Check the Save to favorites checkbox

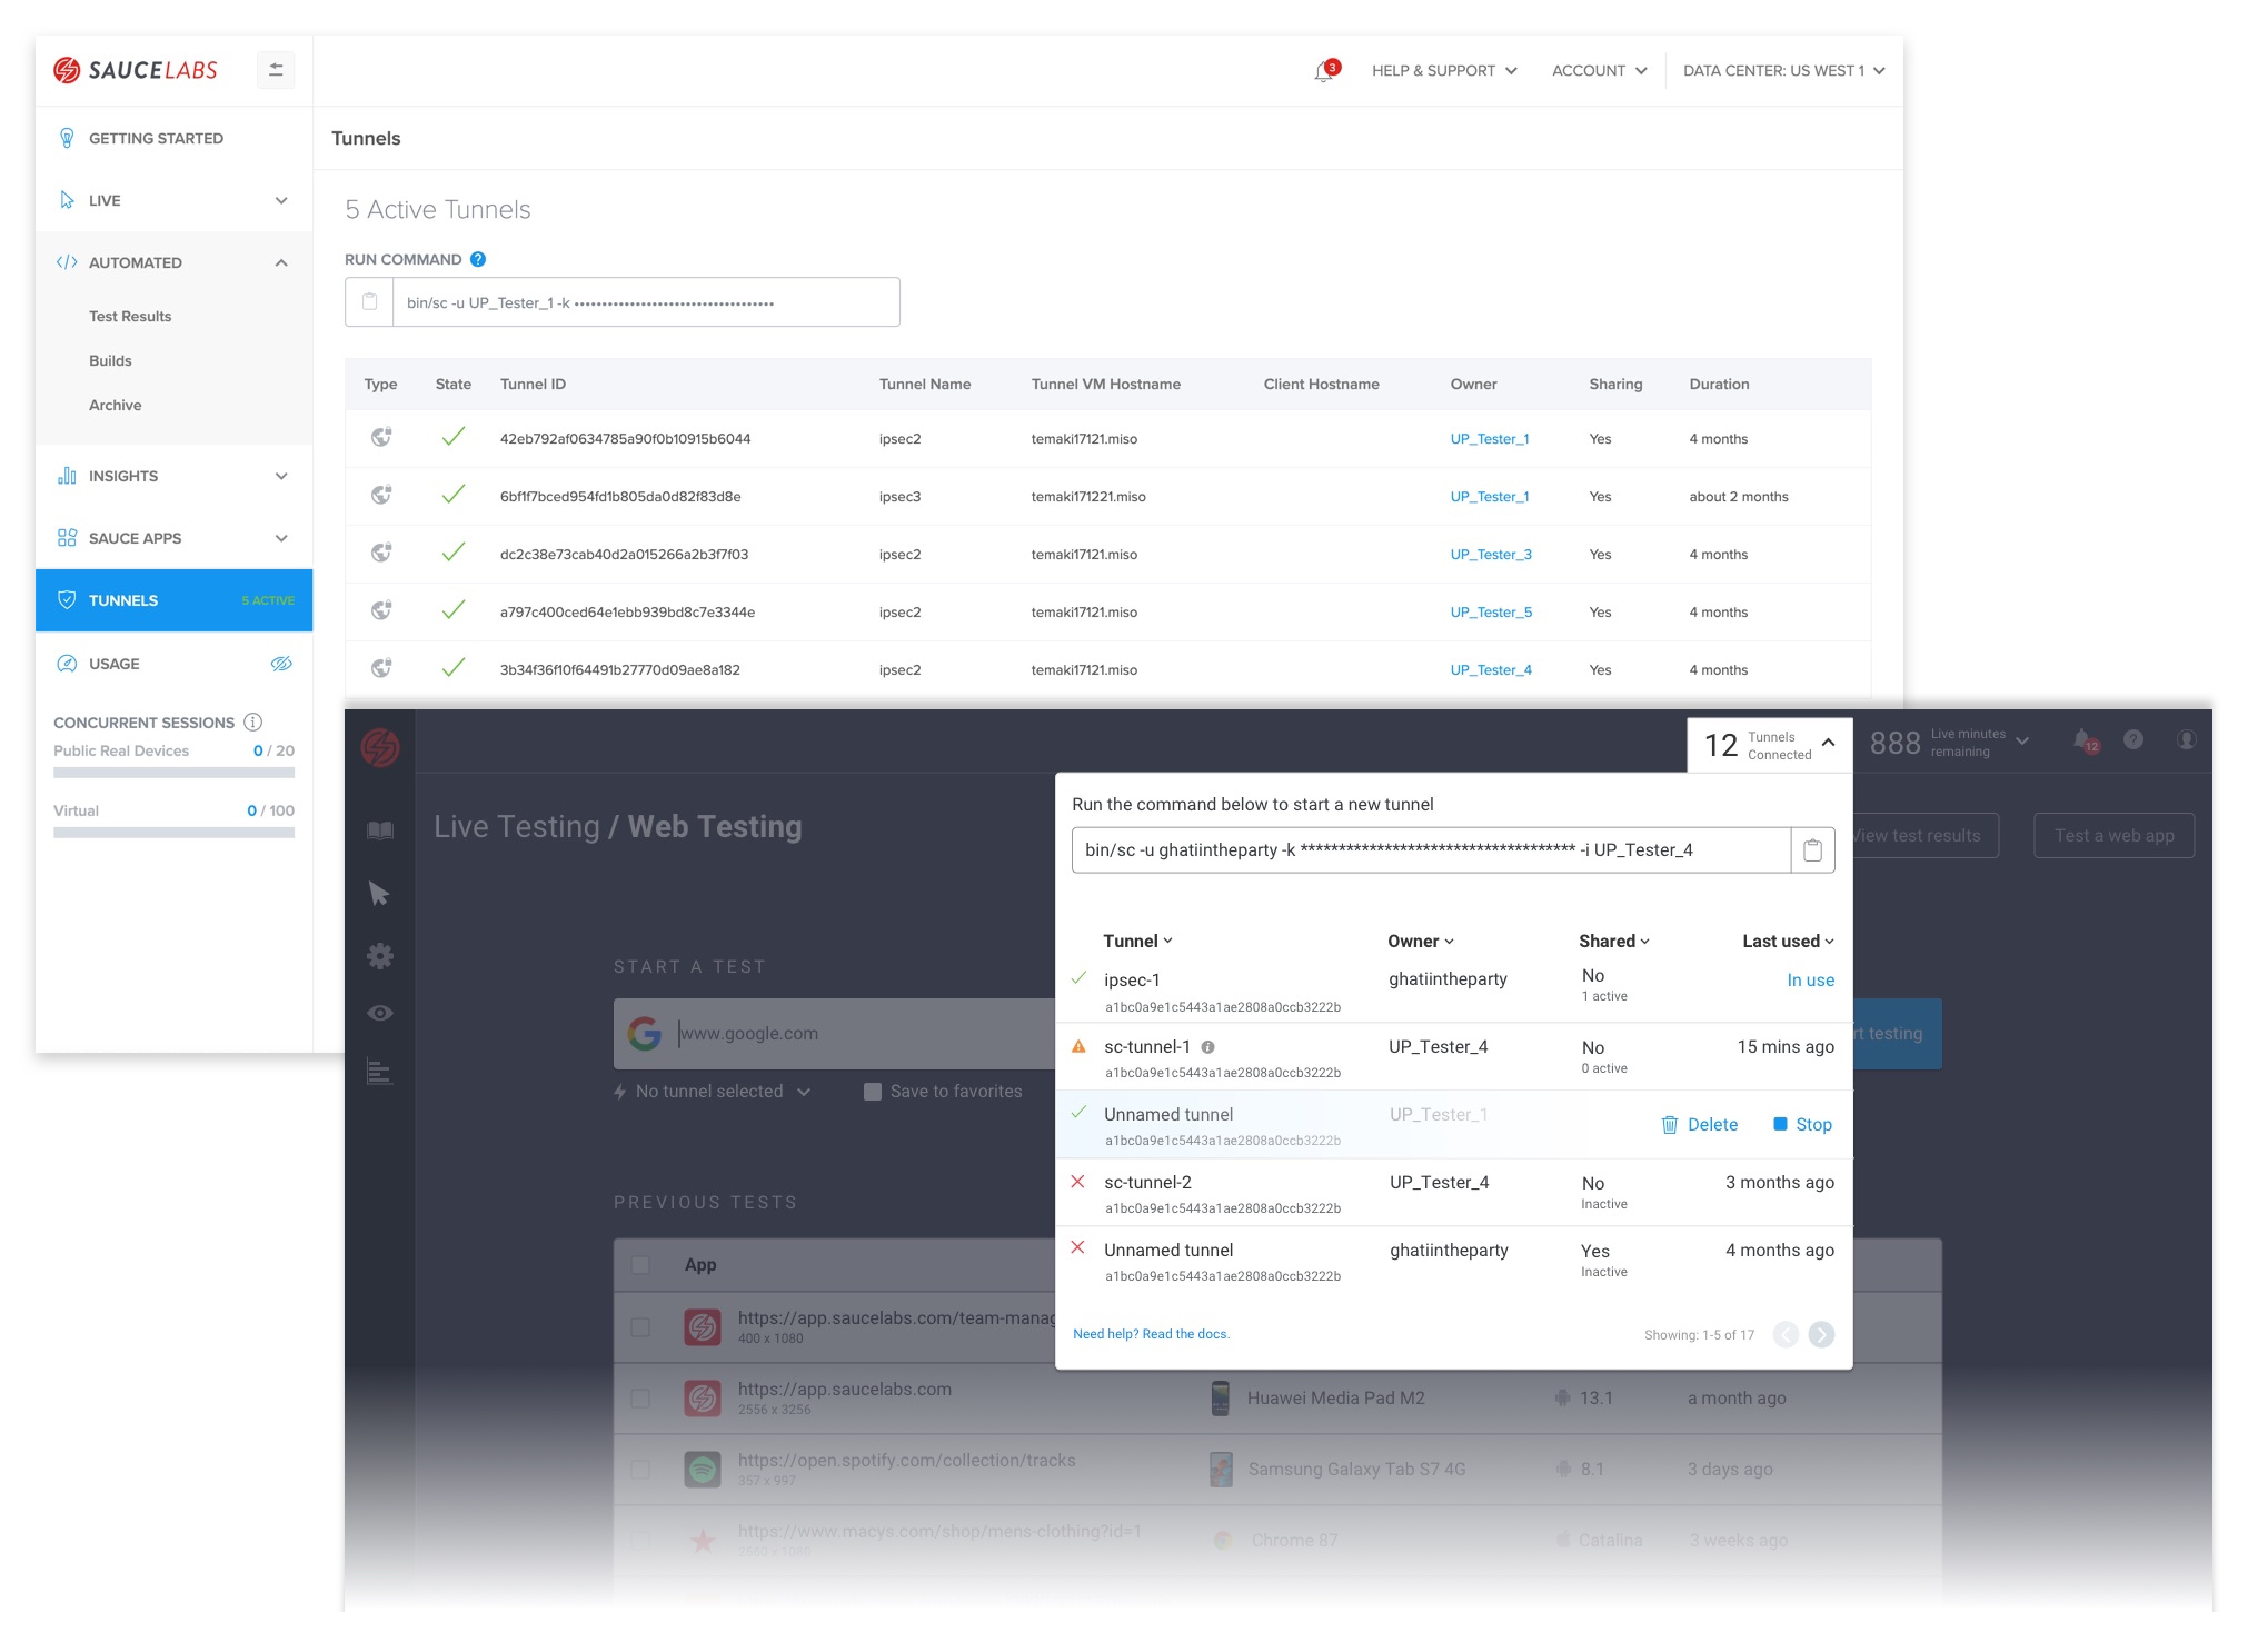873,1092
